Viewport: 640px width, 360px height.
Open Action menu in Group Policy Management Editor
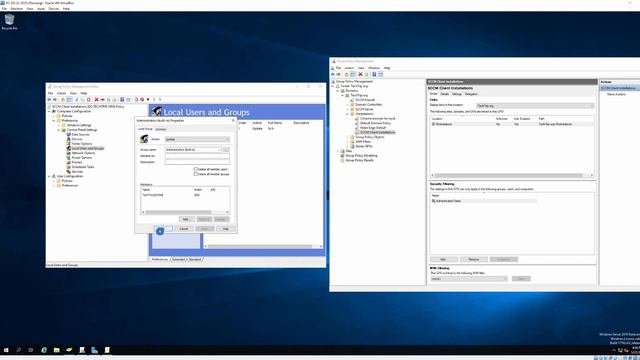point(62,93)
